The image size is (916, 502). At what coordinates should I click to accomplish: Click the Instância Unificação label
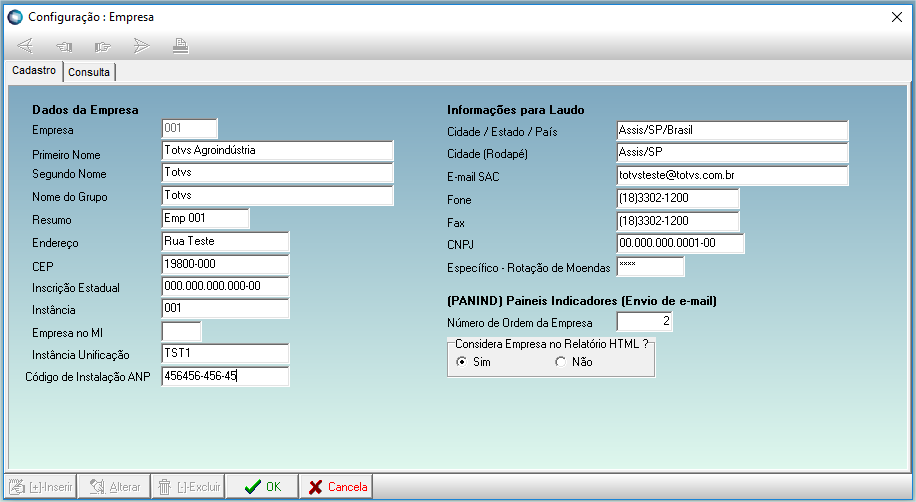tap(81, 355)
